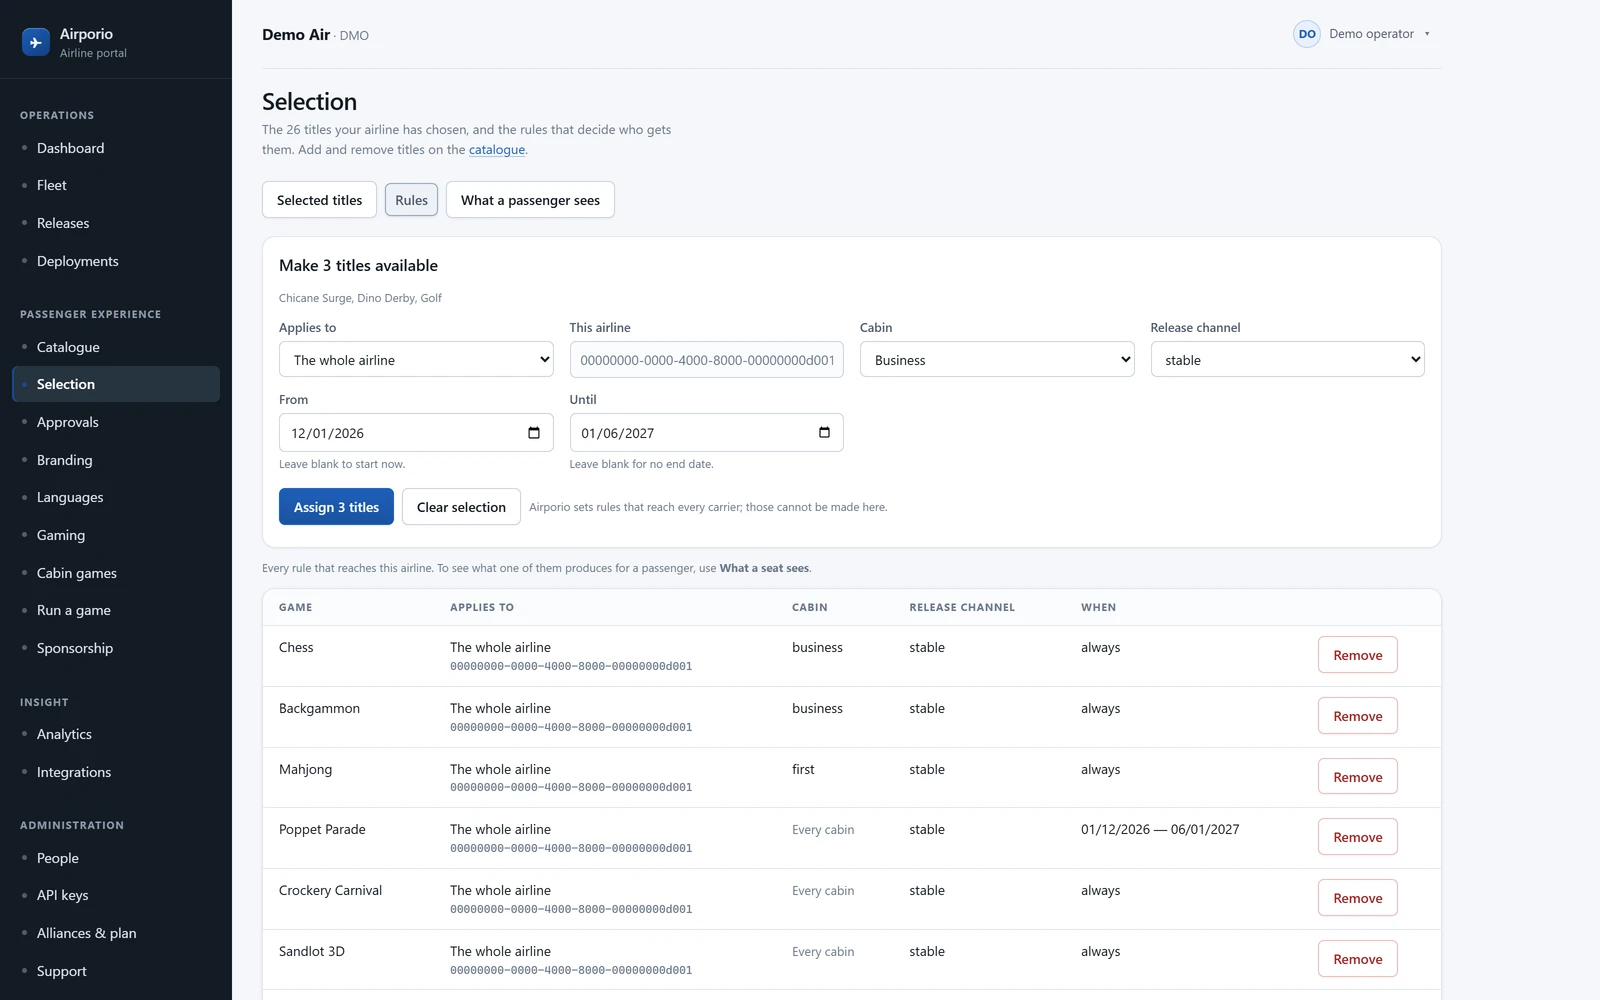The width and height of the screenshot is (1600, 1000).
Task: Click the Airporio airplane logo icon
Action: point(36,42)
